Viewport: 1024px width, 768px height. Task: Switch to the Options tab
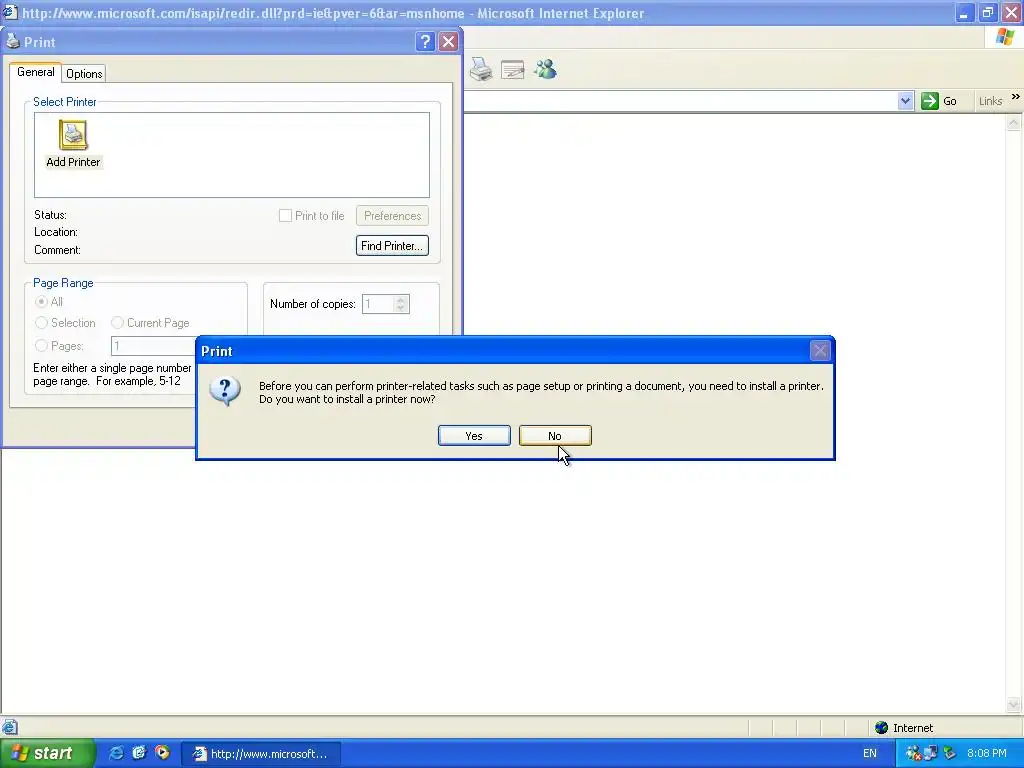84,74
